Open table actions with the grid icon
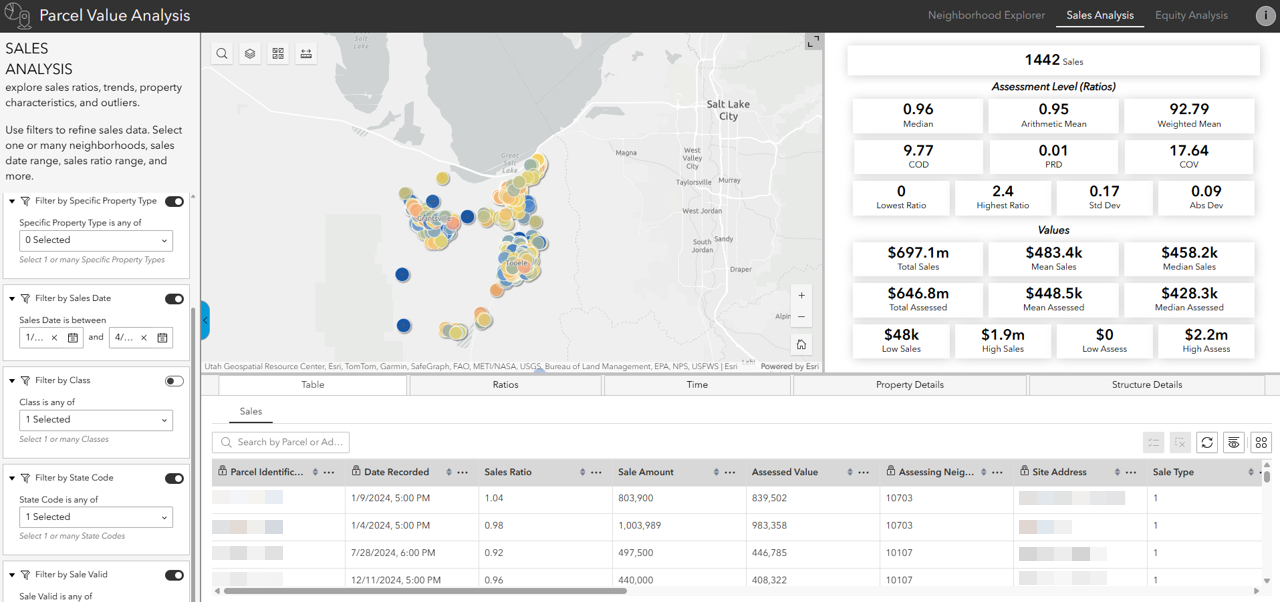The image size is (1280, 602). pos(1260,442)
